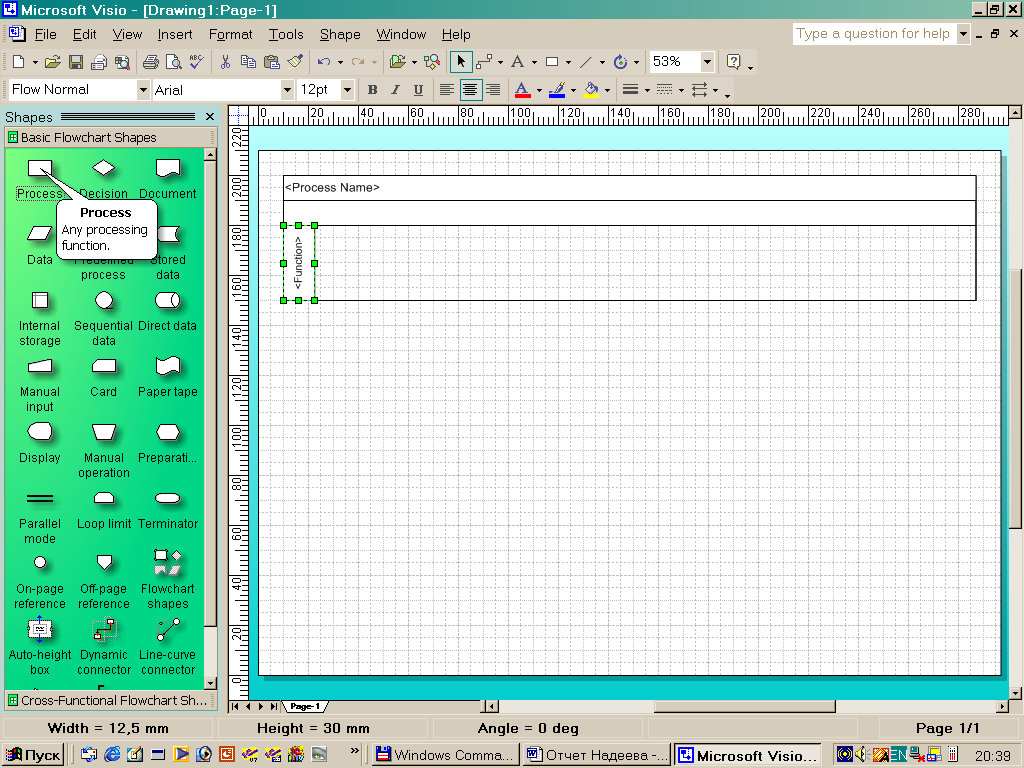1024x768 pixels.
Task: Expand the line weight dropdown arrow
Action: click(x=647, y=90)
